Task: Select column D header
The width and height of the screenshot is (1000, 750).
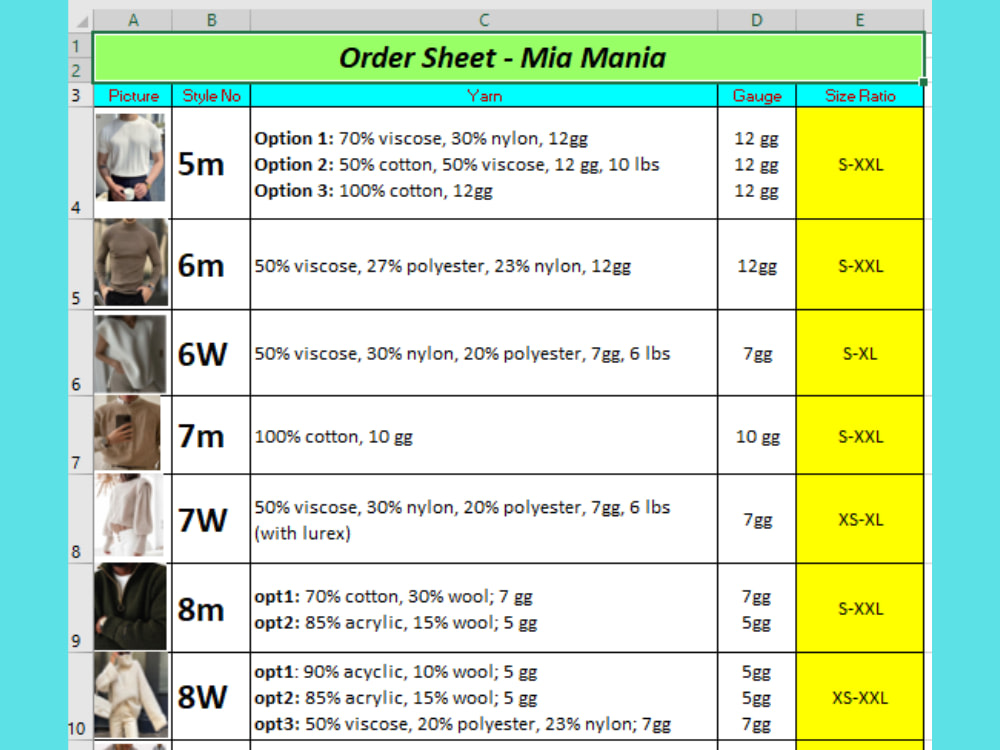Action: pos(756,20)
